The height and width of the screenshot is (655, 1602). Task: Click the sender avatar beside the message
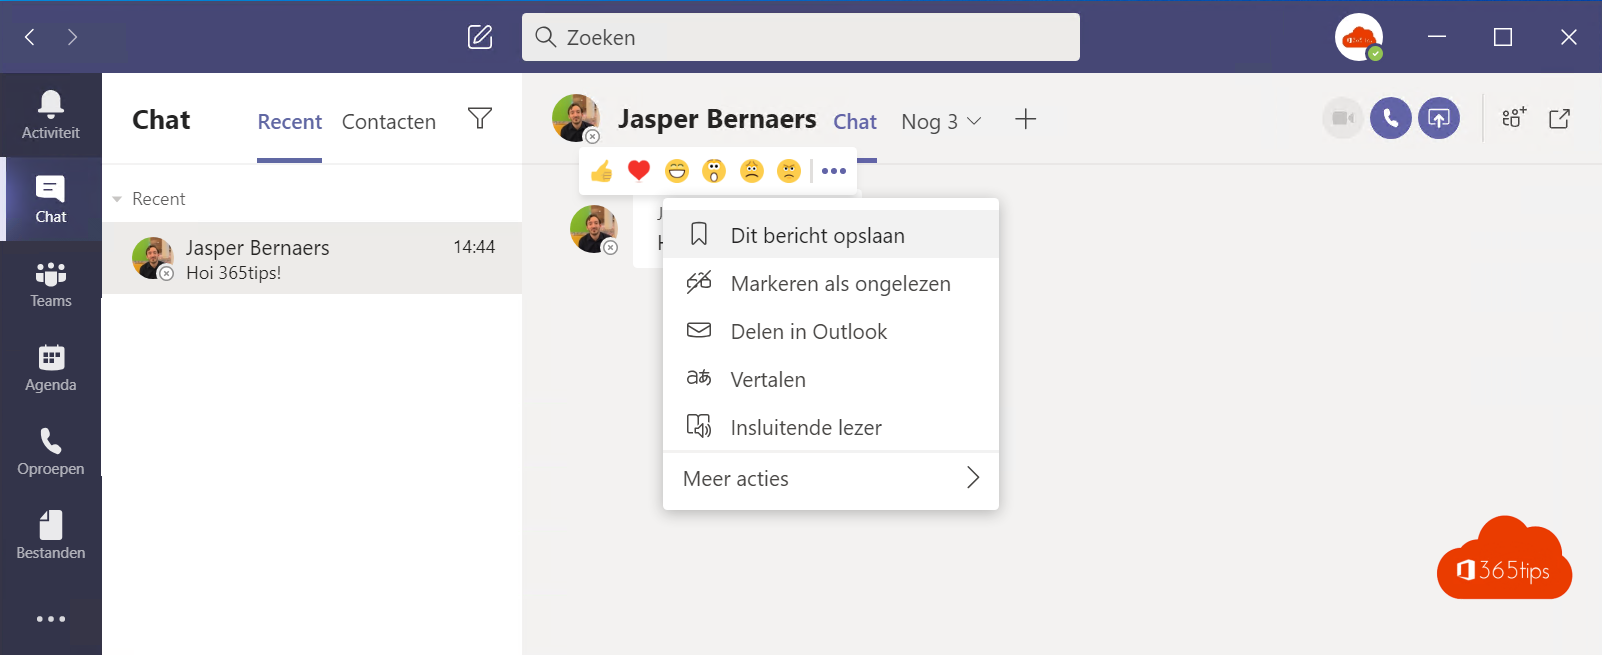594,229
